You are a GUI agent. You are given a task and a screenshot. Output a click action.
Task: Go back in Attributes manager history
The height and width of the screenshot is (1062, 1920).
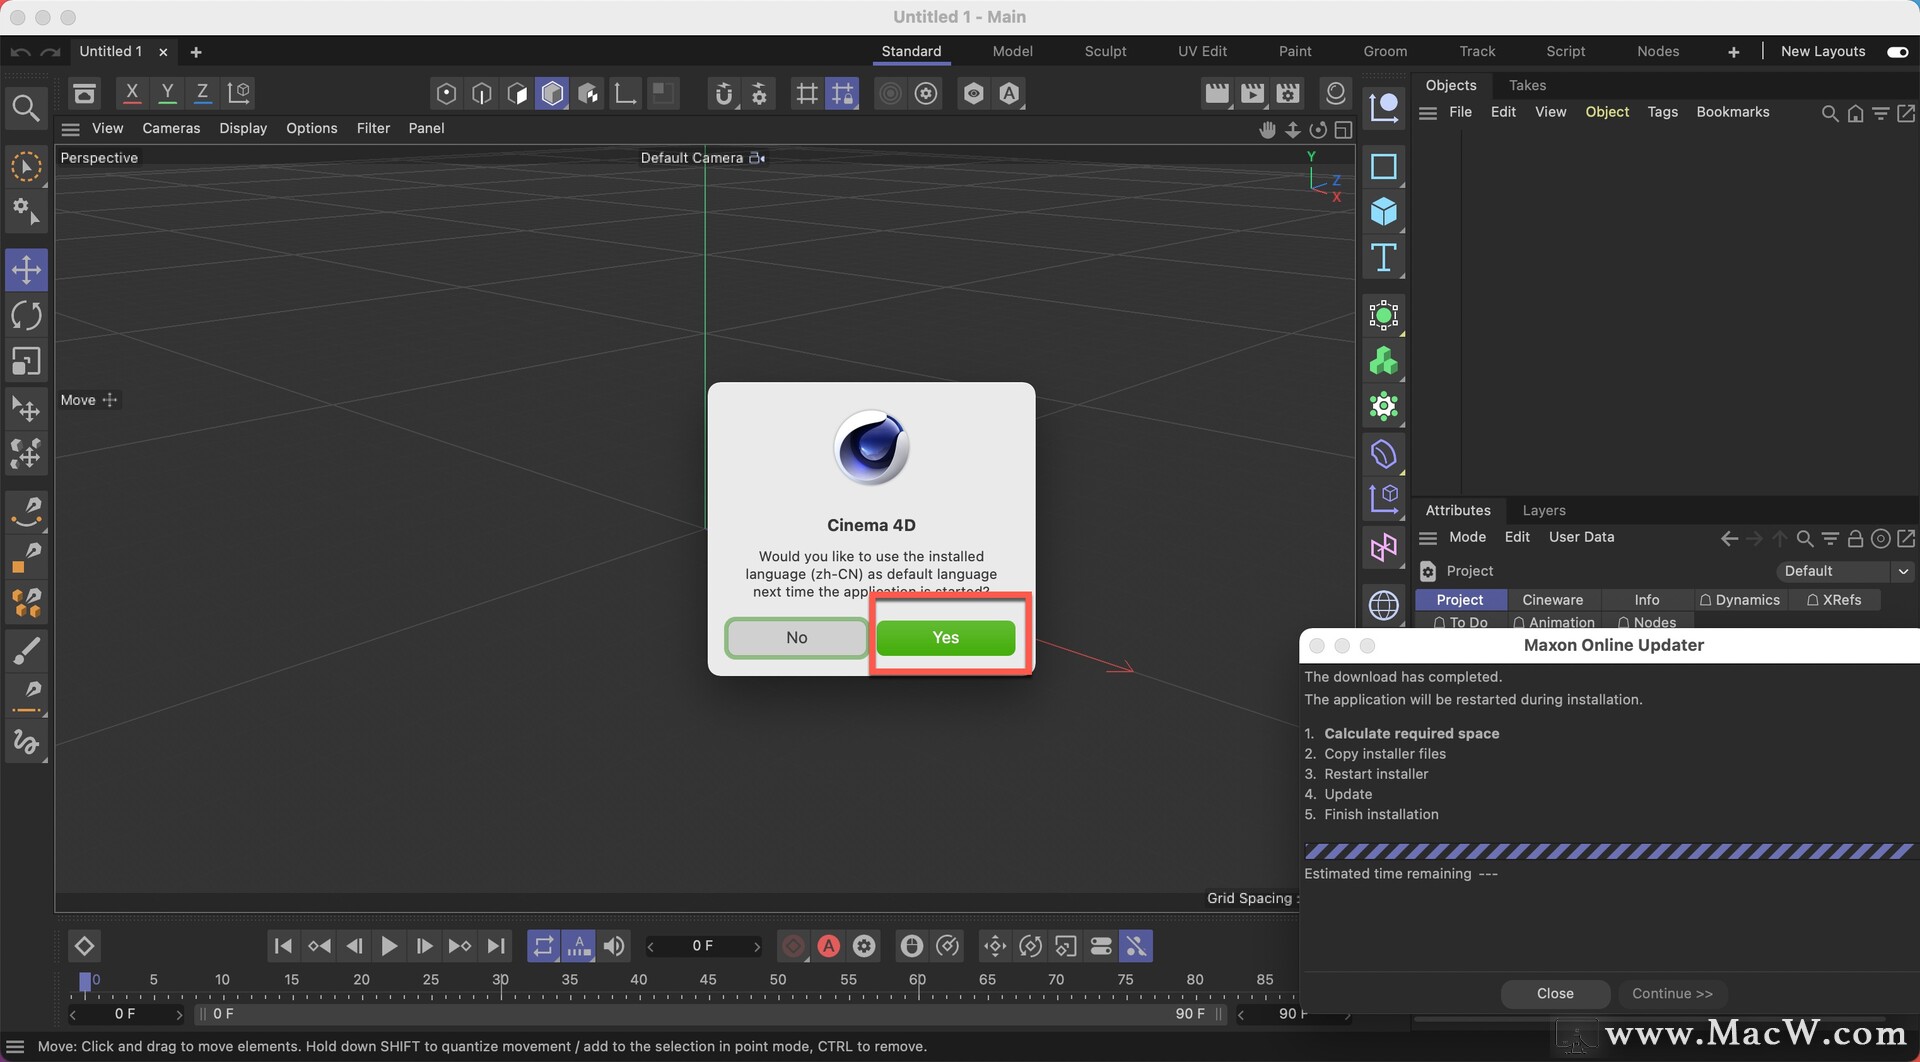tap(1729, 539)
